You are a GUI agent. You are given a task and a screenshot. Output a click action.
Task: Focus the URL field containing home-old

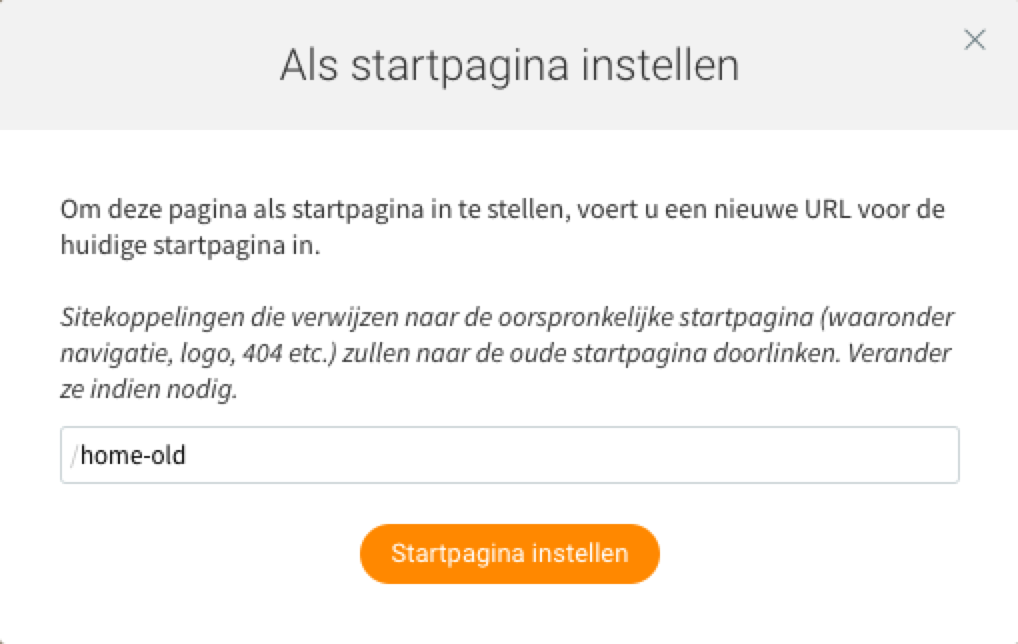[510, 456]
